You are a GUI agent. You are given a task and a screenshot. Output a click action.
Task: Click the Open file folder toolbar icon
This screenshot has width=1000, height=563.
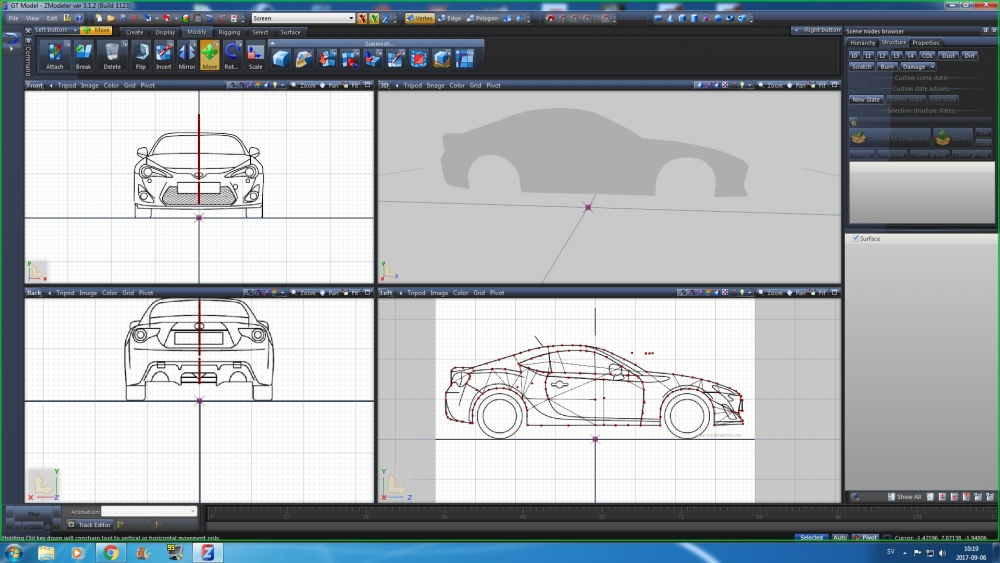pyautogui.click(x=111, y=18)
